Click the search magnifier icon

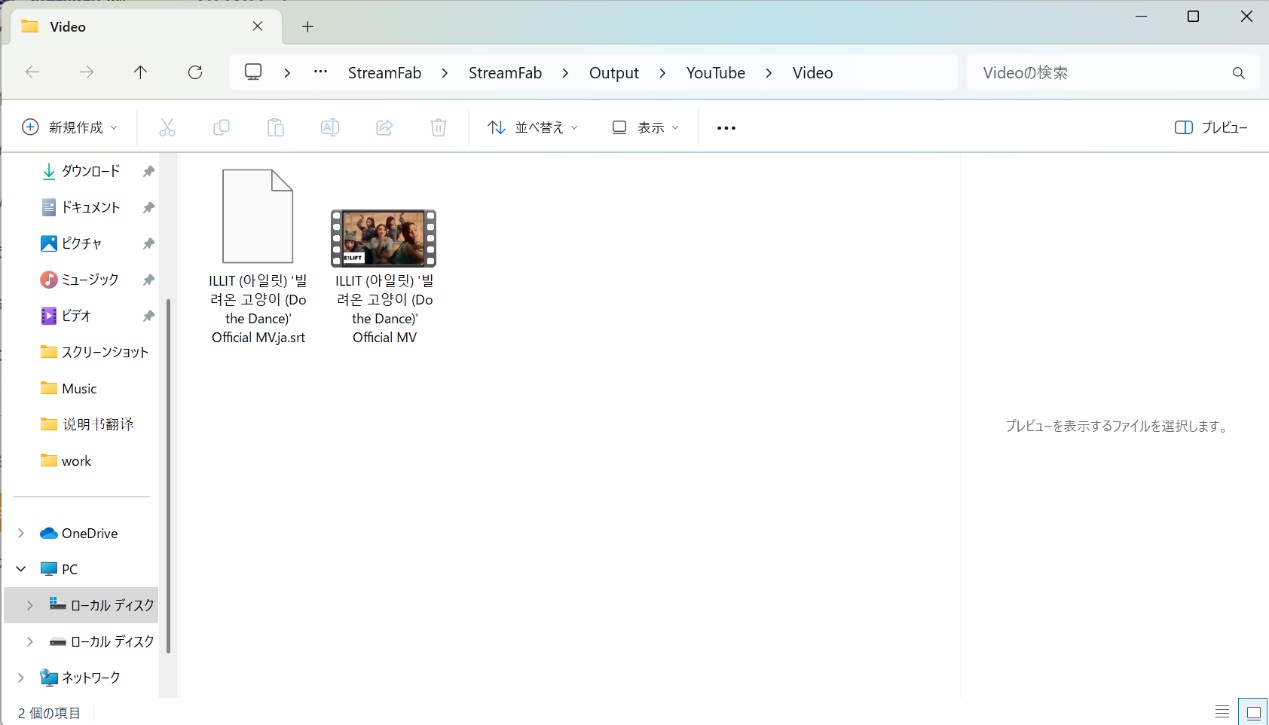click(x=1239, y=73)
